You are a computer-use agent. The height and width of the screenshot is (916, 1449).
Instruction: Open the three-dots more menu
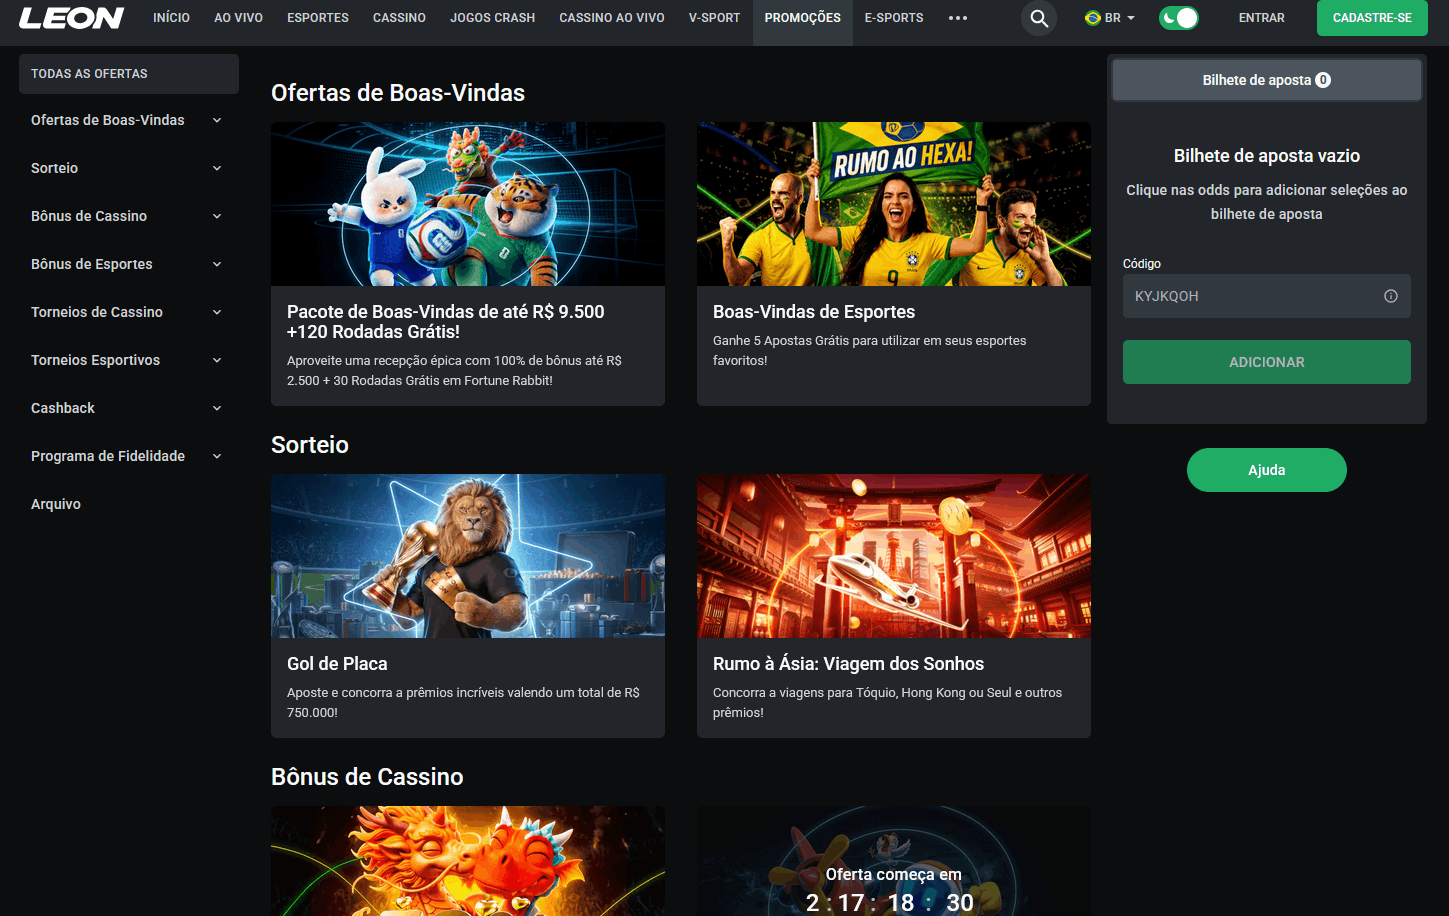point(958,18)
